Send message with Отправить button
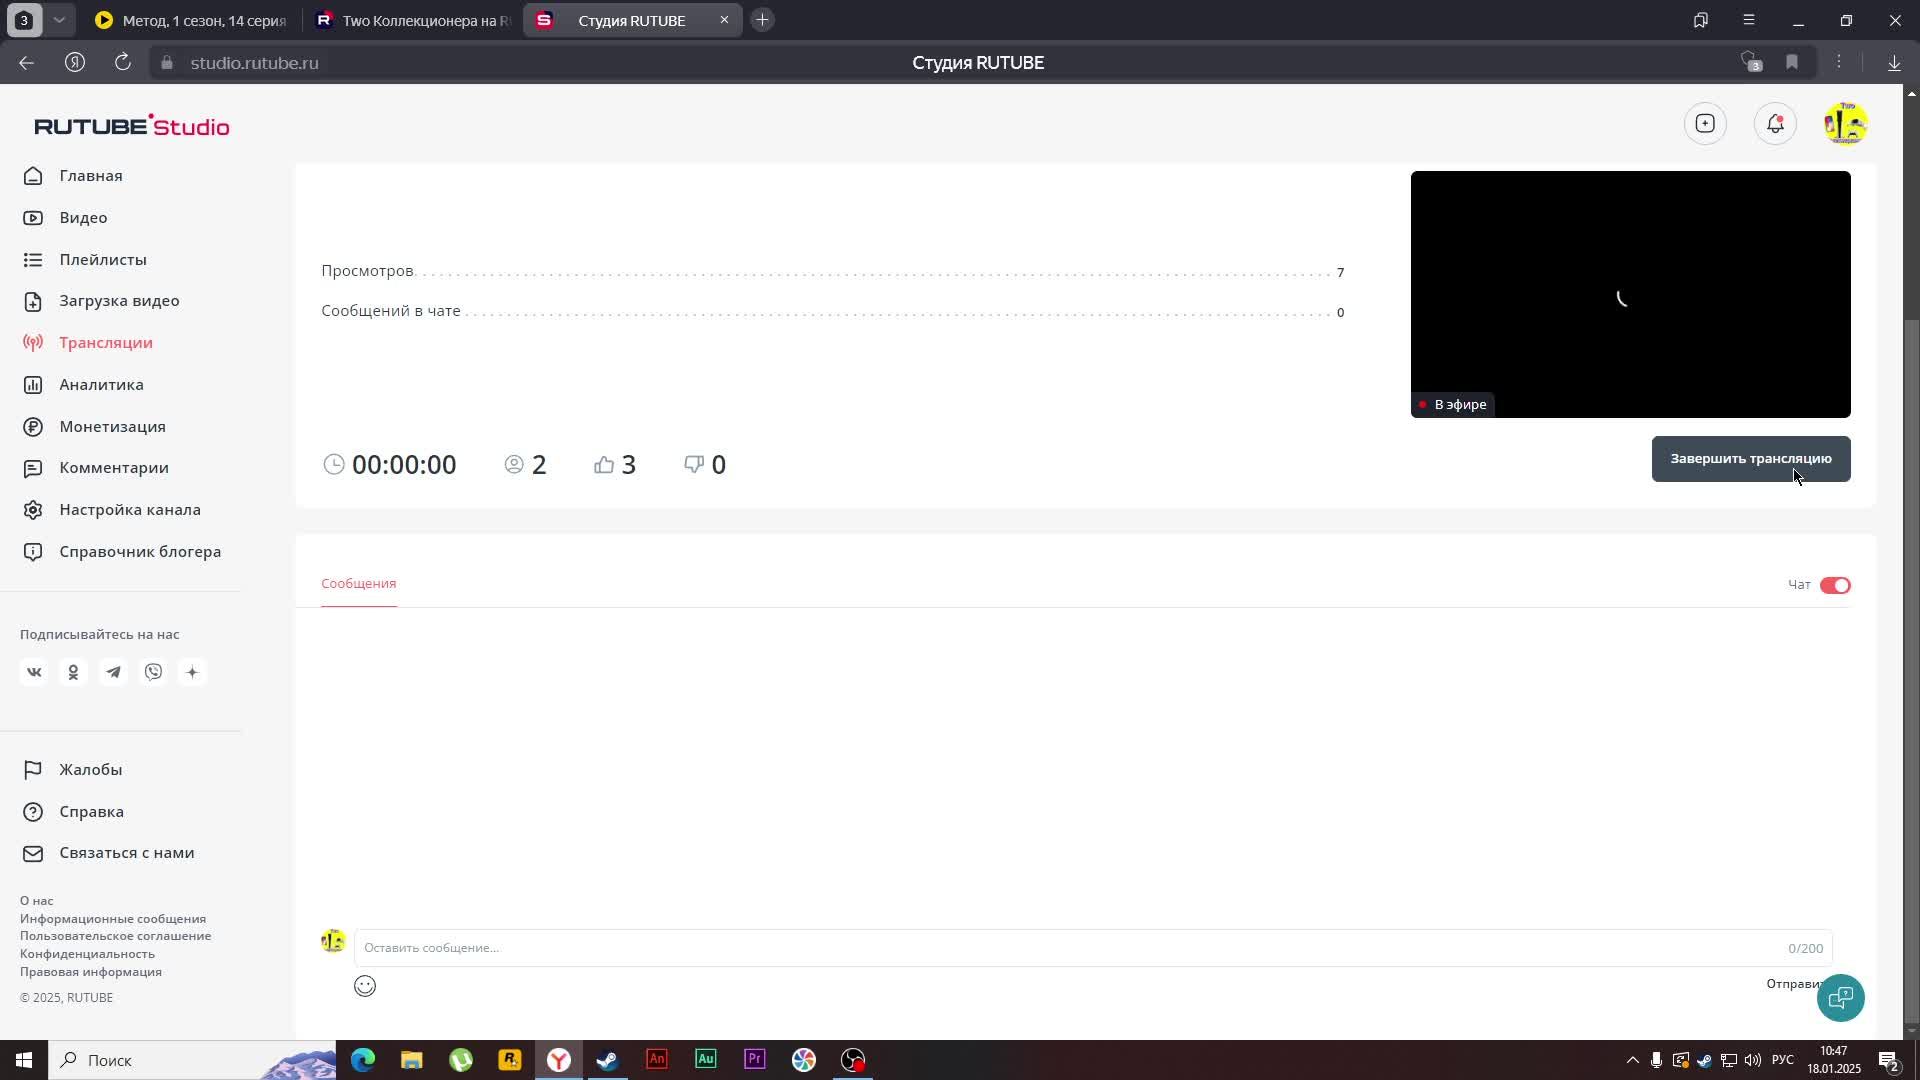Screen dimensions: 1920x1080 [x=1793, y=984]
